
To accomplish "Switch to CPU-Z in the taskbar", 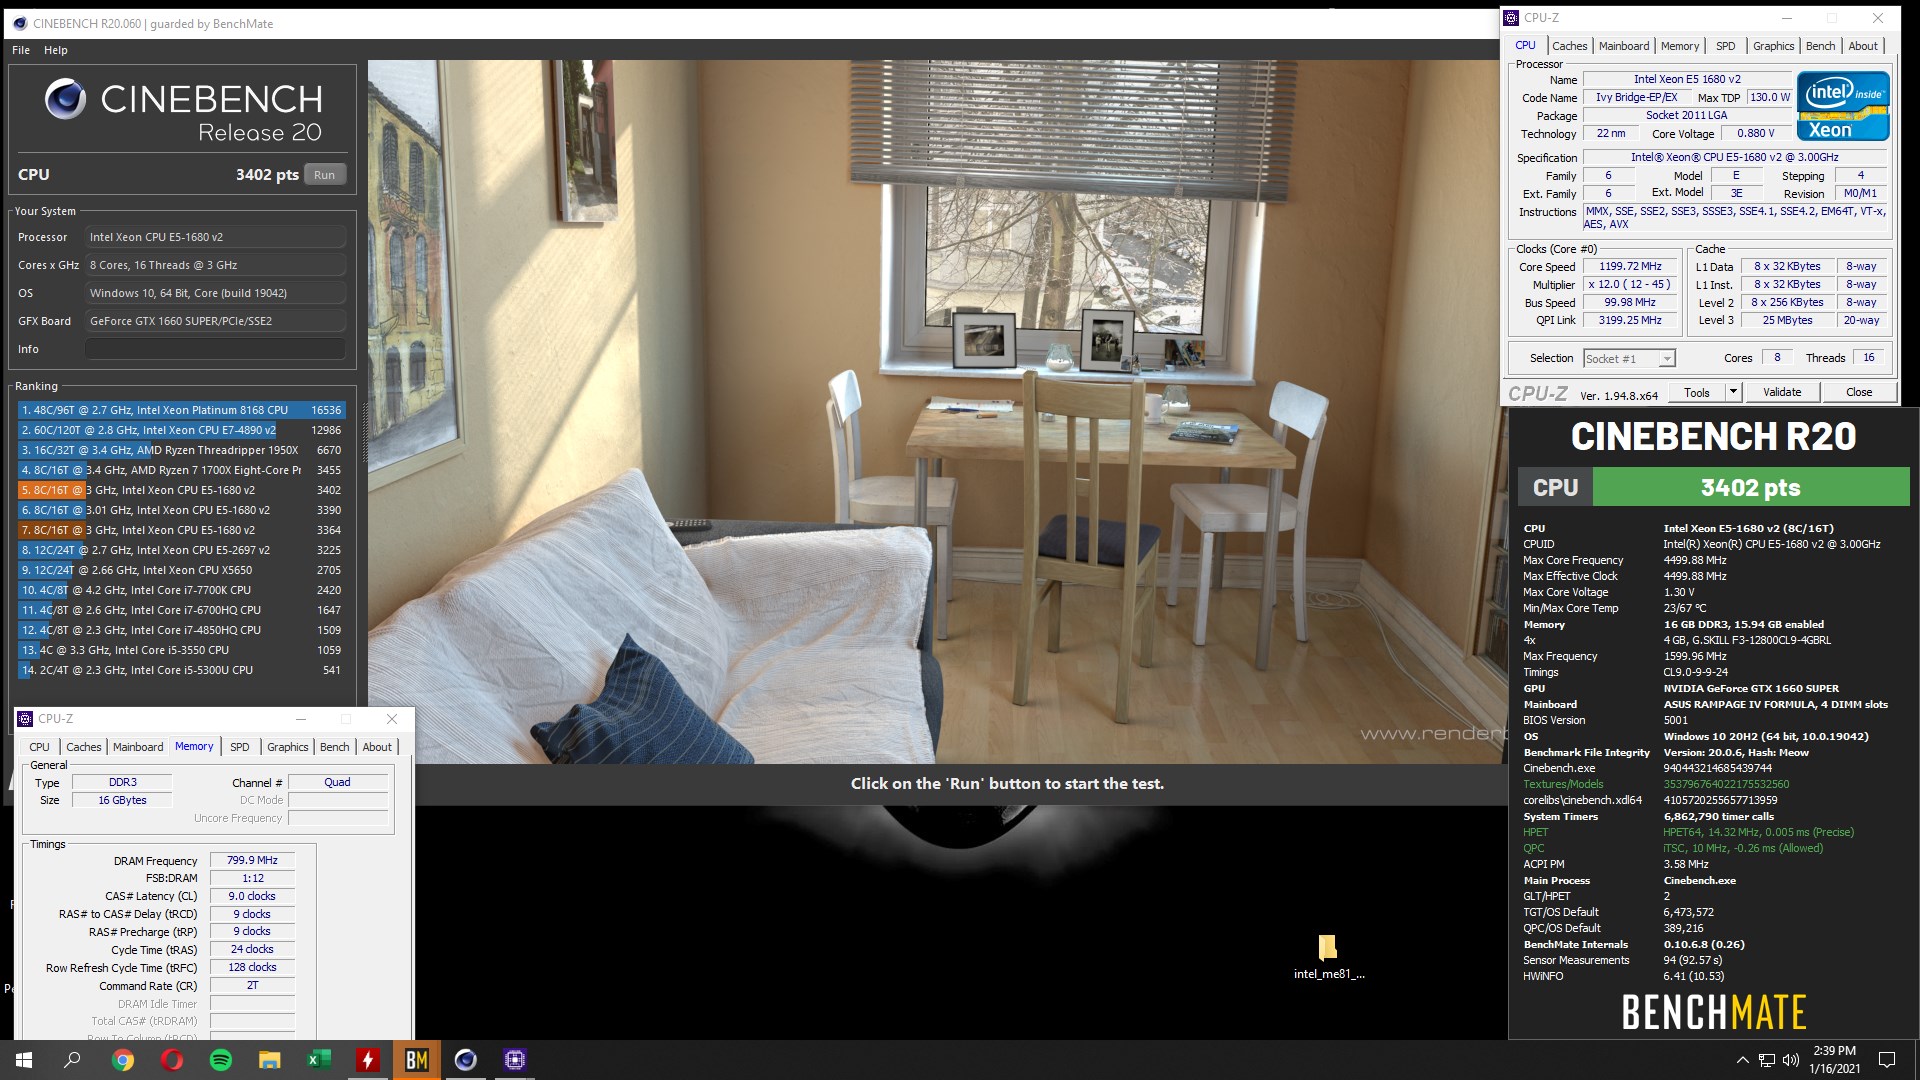I will tap(515, 1060).
